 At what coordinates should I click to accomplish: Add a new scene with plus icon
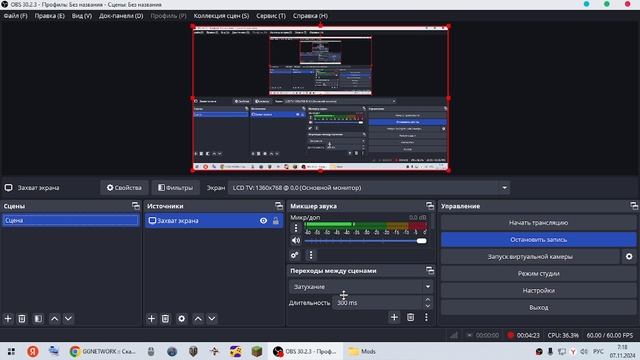click(8, 318)
